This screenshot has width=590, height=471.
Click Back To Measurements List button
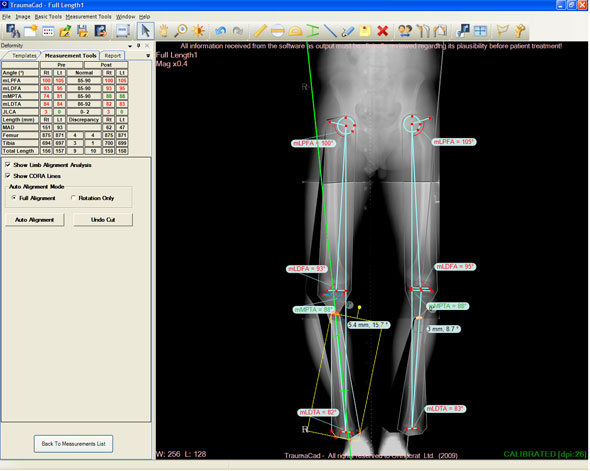(x=73, y=444)
